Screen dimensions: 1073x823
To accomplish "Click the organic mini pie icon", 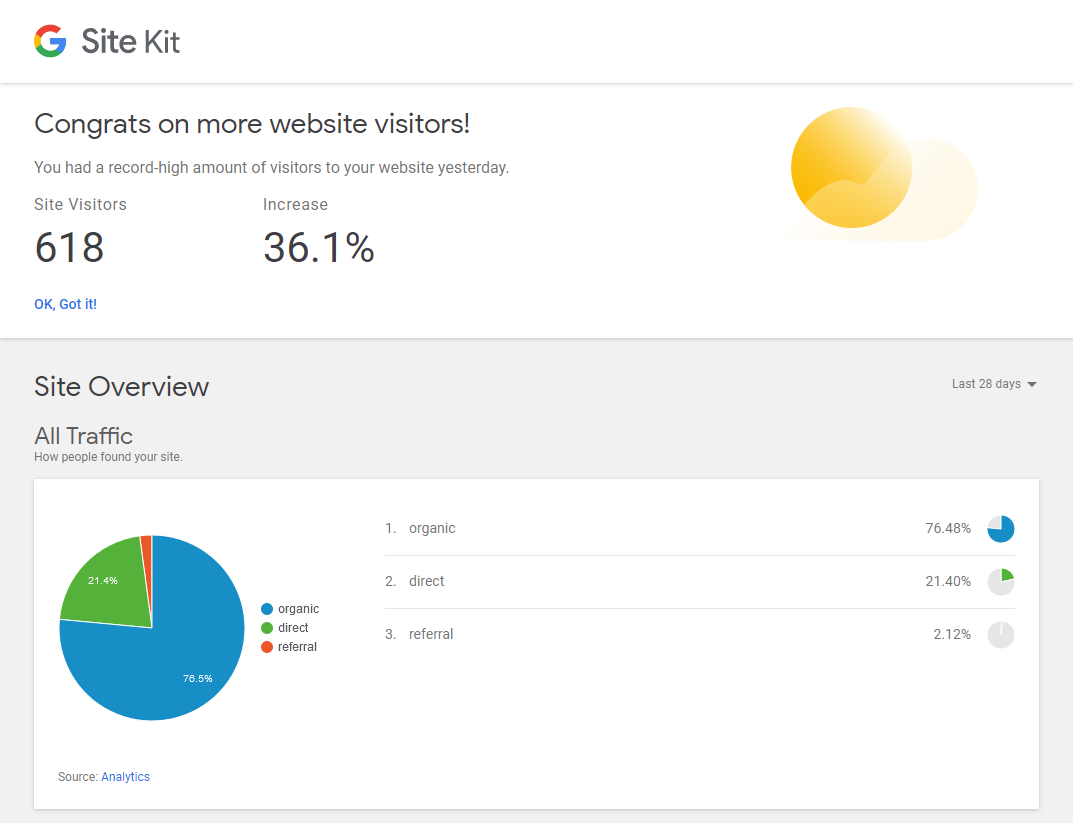I will 1000,529.
